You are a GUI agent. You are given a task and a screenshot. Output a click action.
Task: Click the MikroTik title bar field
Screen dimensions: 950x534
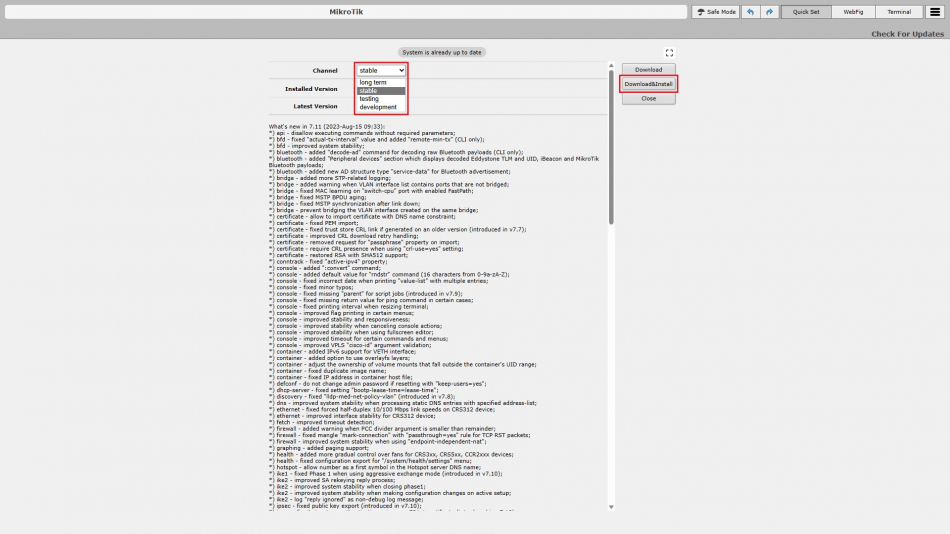pyautogui.click(x=345, y=12)
